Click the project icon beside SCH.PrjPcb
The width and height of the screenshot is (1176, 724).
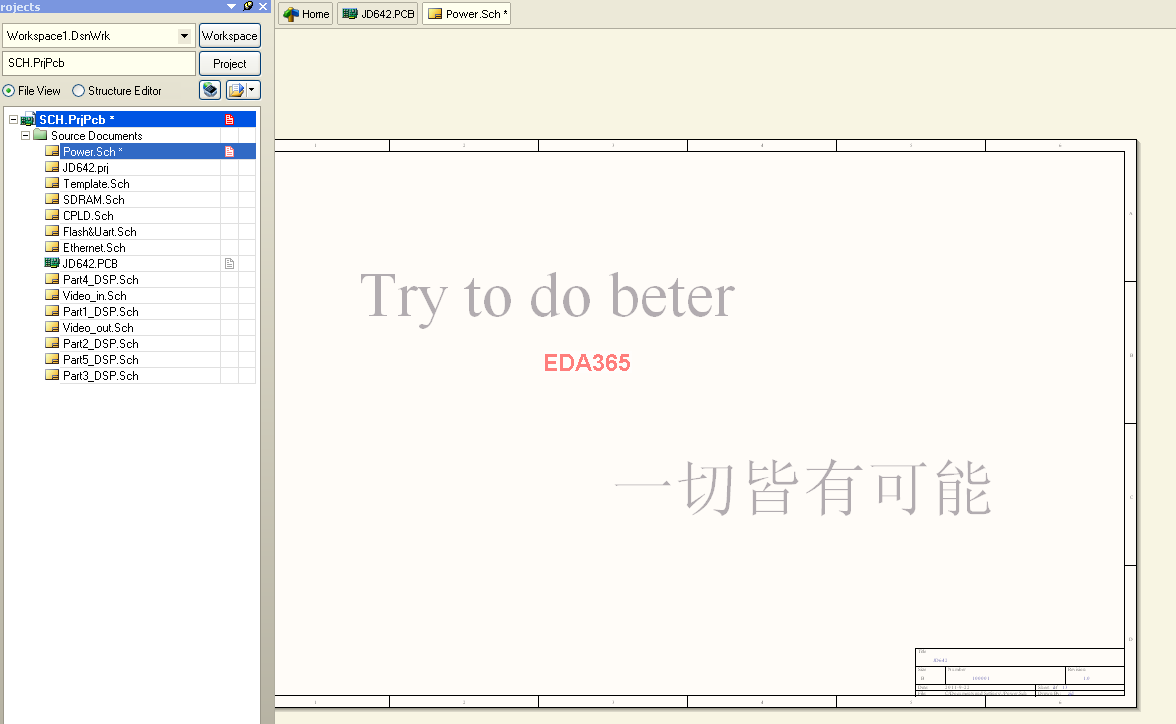28,119
